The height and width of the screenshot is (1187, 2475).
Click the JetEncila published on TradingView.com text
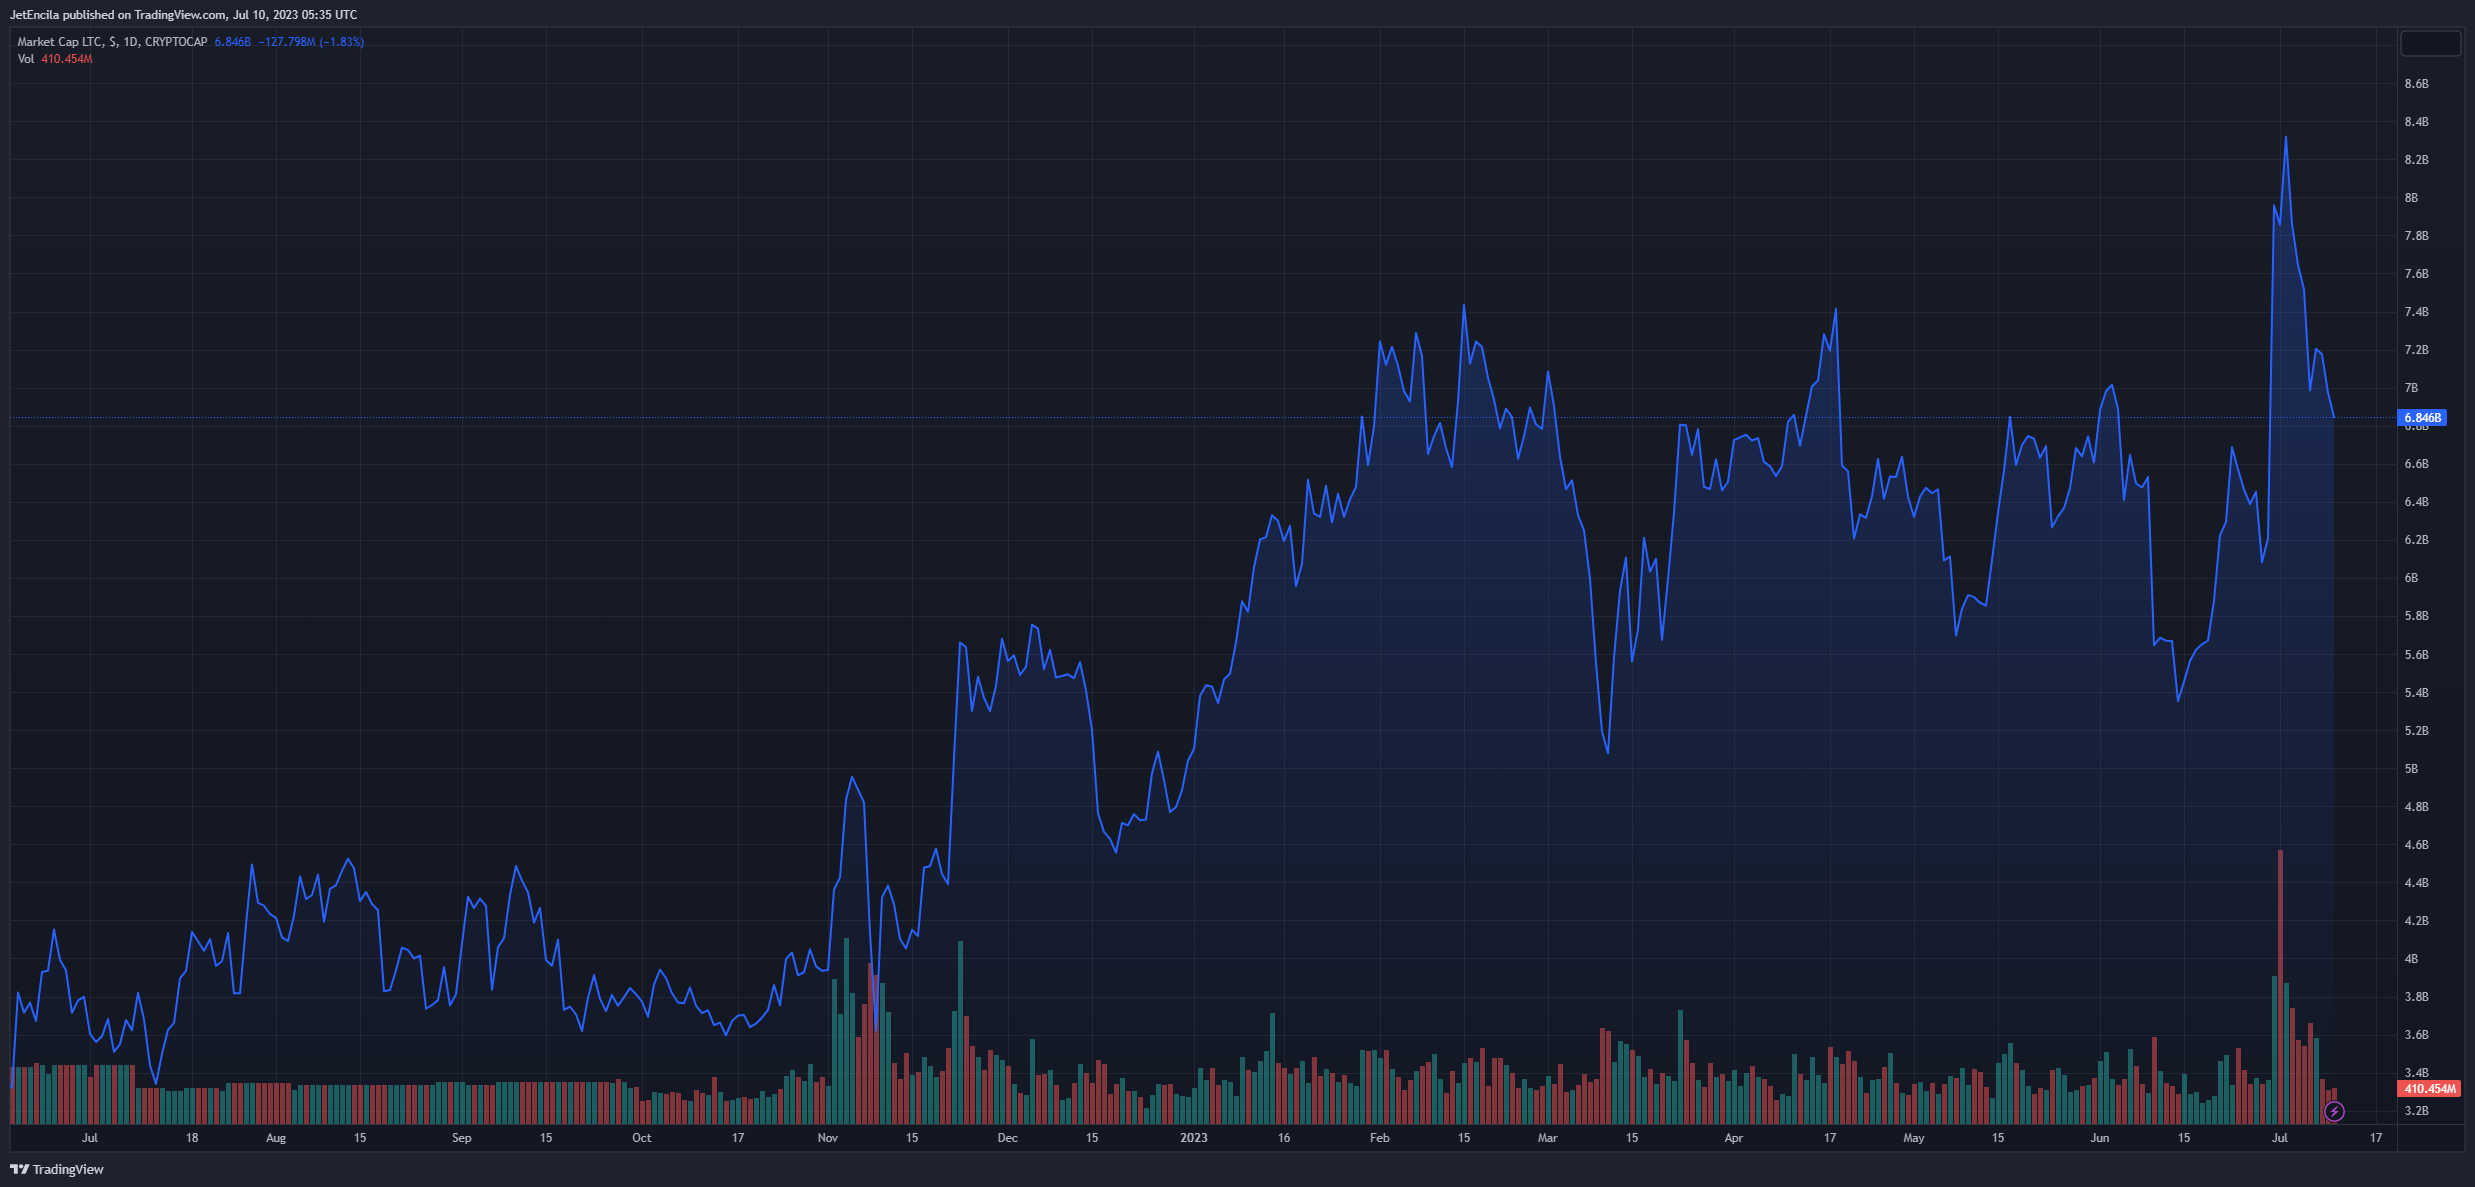point(183,15)
